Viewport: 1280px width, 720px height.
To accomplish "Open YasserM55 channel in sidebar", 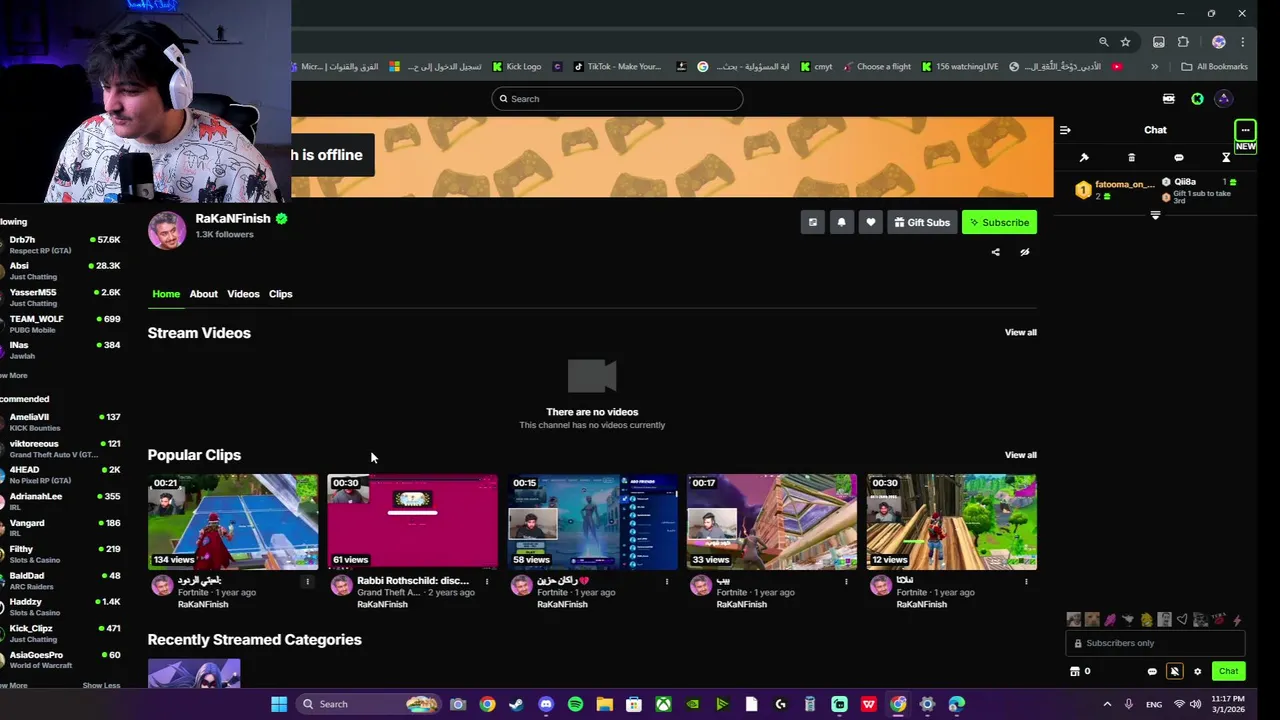I will click(62, 297).
